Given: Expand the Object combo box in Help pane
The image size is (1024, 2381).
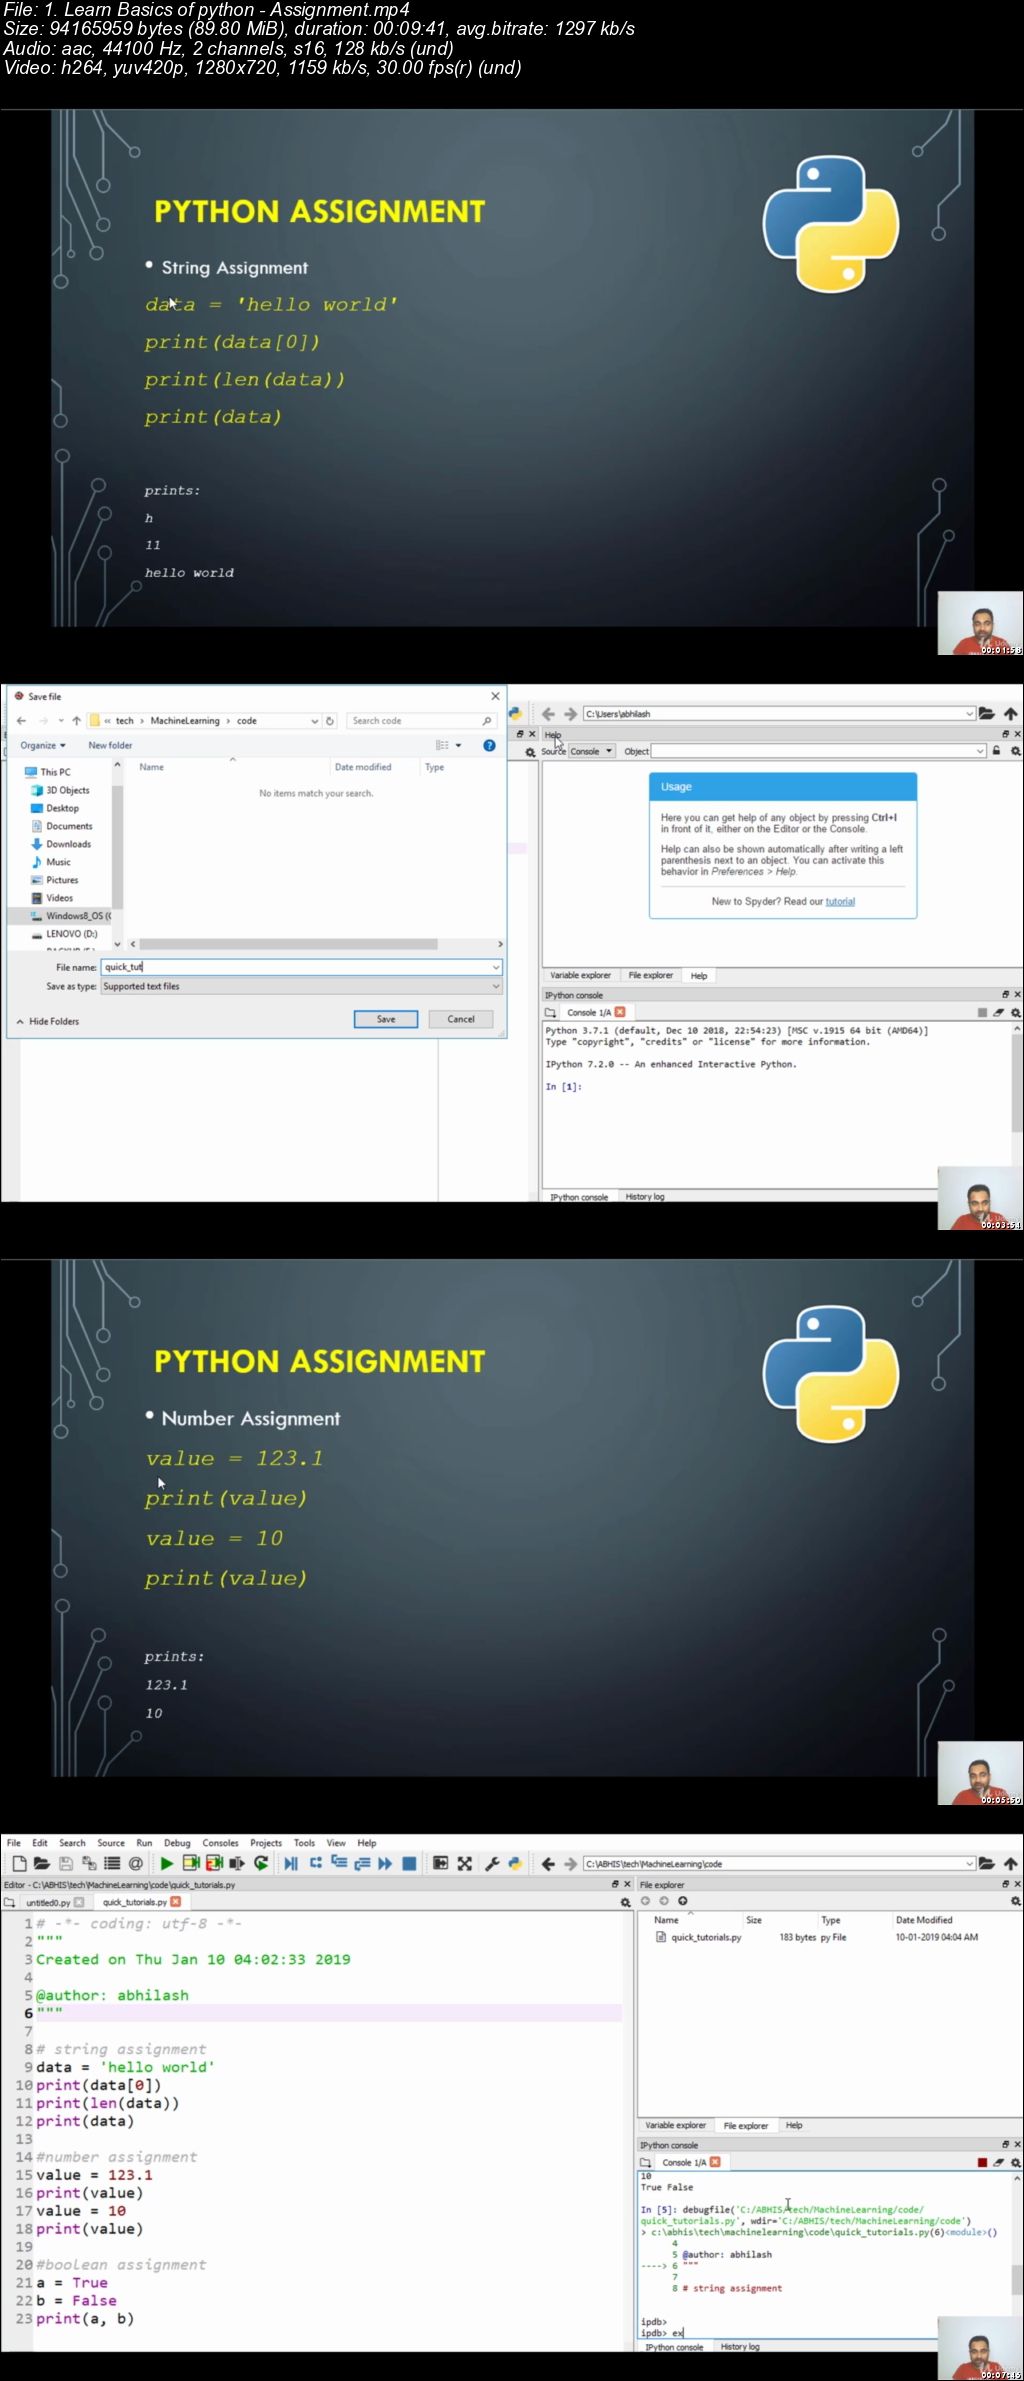Looking at the screenshot, I should pyautogui.click(x=980, y=751).
